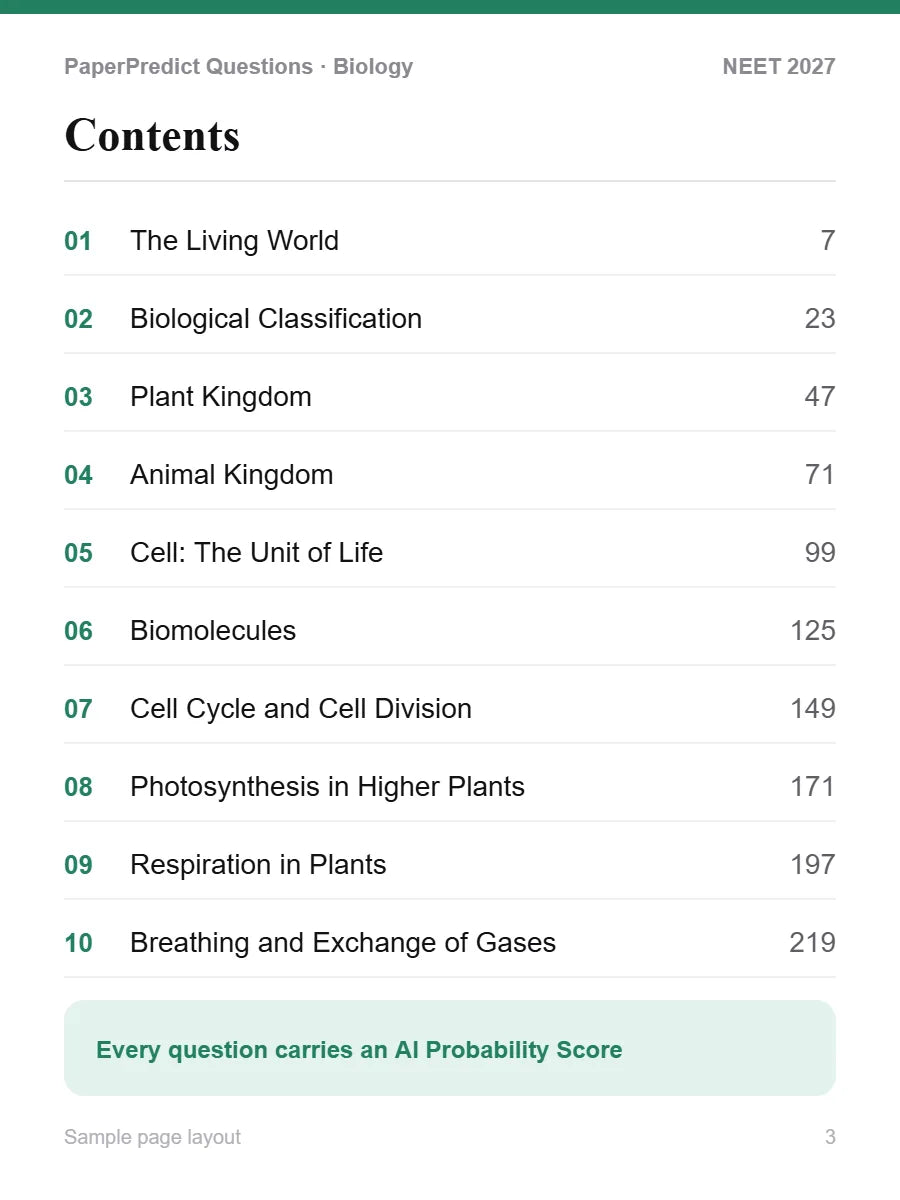Click the AI Probability Score banner

coord(450,1048)
